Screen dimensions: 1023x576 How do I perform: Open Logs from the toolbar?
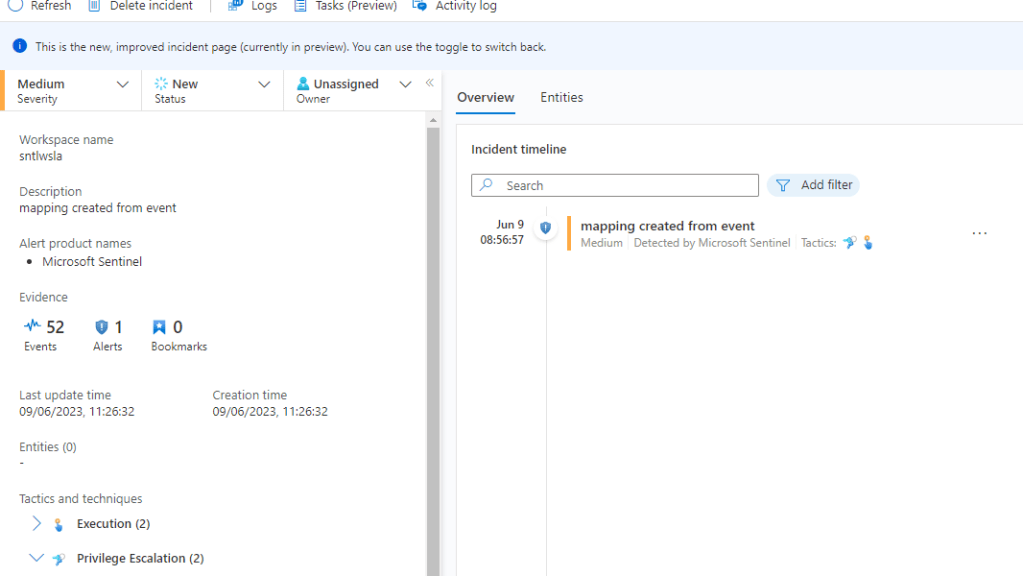236,6
